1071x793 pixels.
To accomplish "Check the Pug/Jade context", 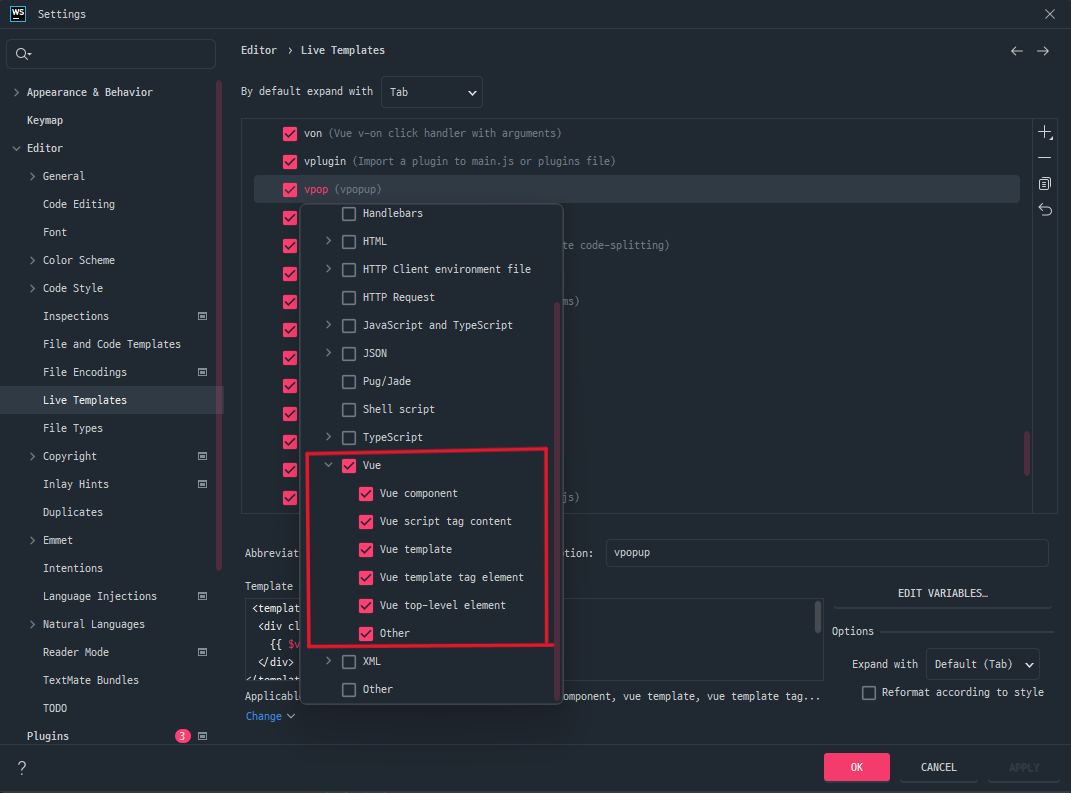I will [x=349, y=382].
